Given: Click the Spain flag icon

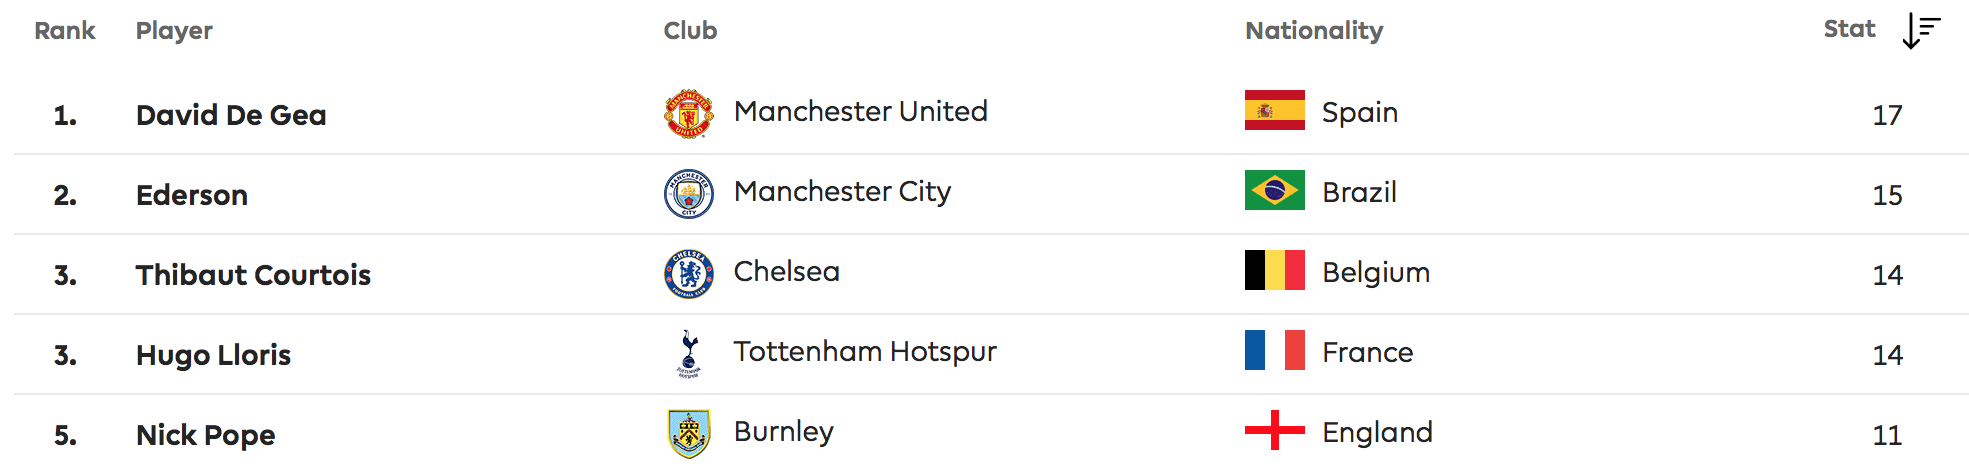Looking at the screenshot, I should [1274, 110].
